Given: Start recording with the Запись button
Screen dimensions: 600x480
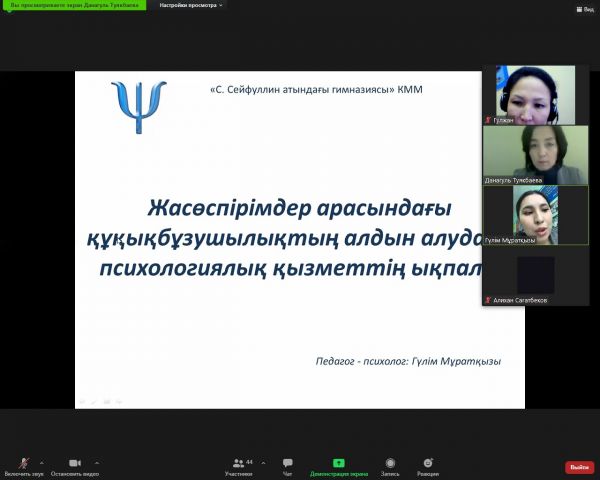Looking at the screenshot, I should pos(390,463).
